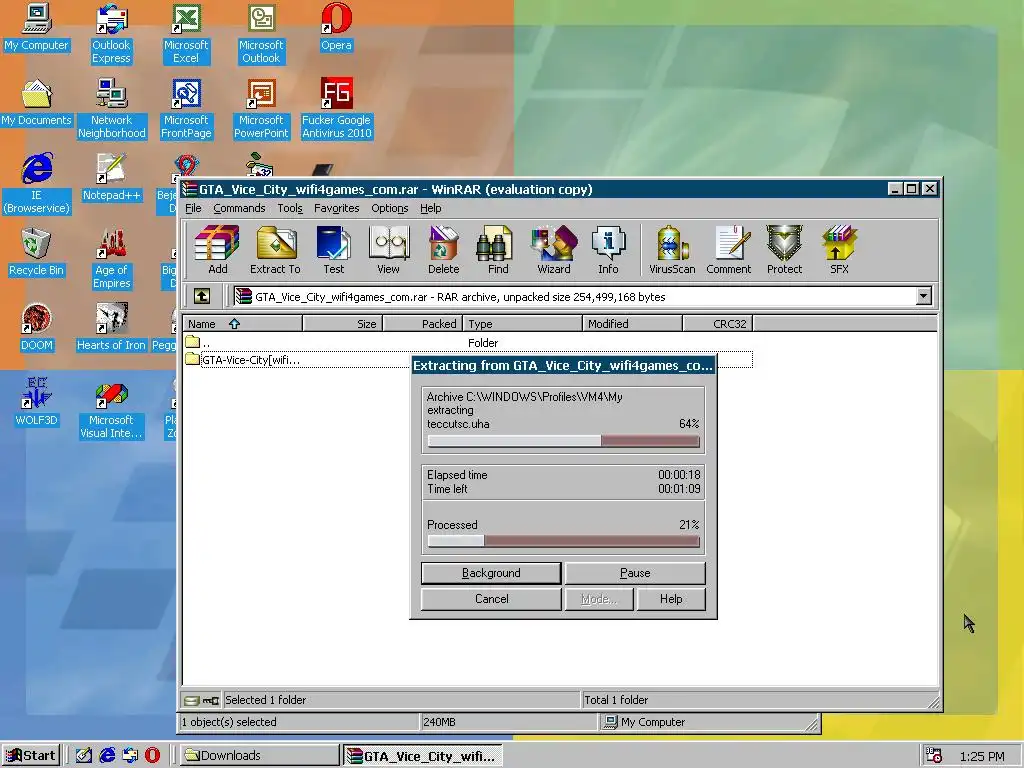
Task: Click the Opera quick launch icon
Action: tap(152, 756)
